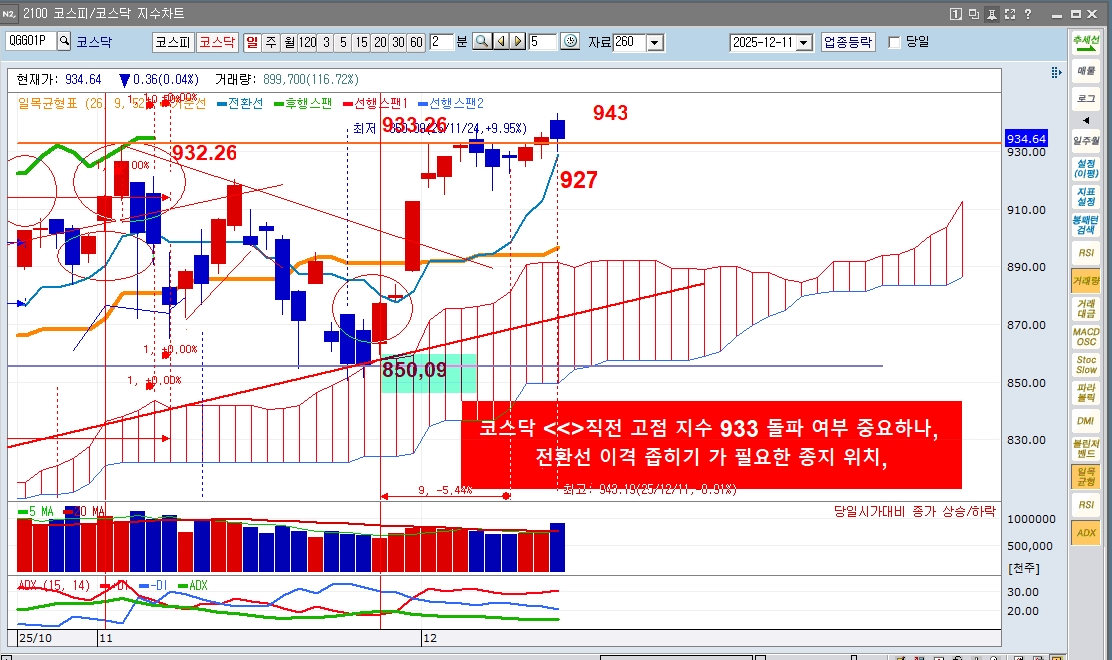1112x660 pixels.
Task: Switch to 로그 log scale
Action: click(x=1086, y=99)
